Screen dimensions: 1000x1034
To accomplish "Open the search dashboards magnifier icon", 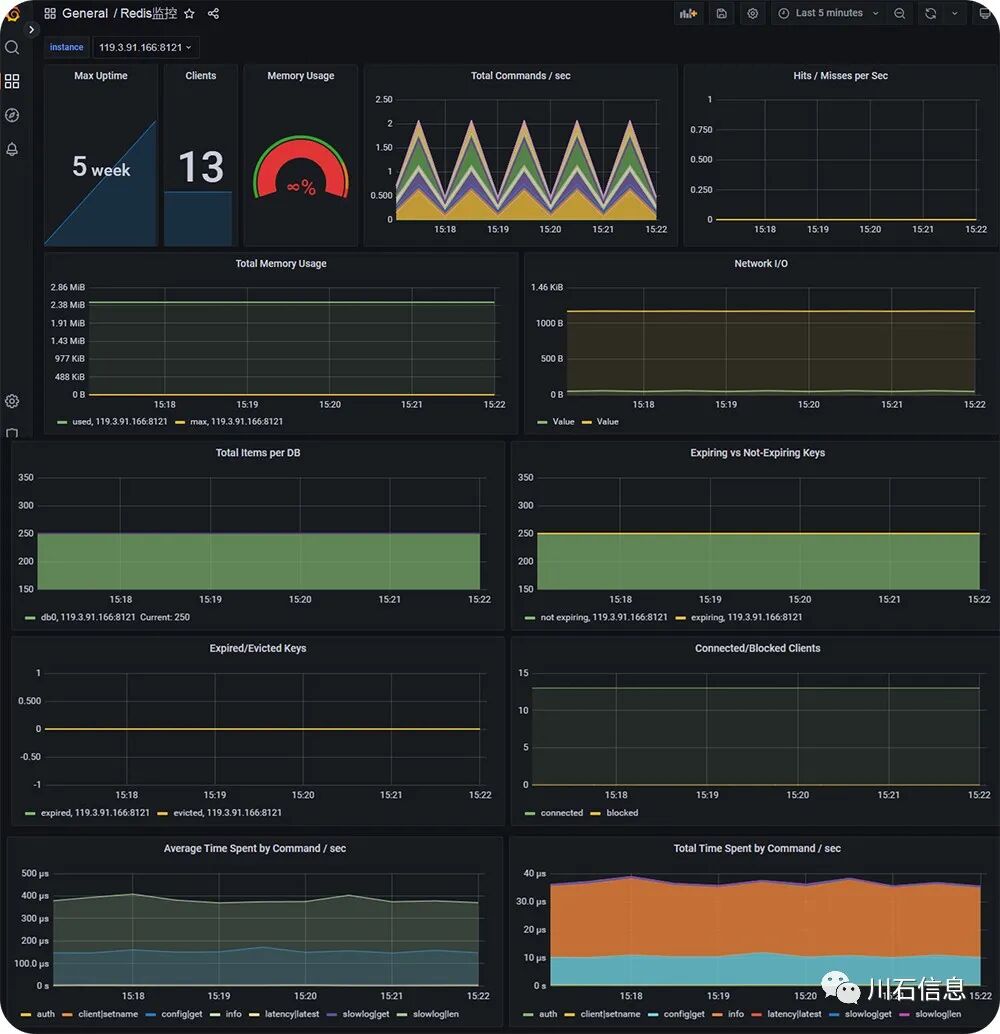I will pos(12,47).
